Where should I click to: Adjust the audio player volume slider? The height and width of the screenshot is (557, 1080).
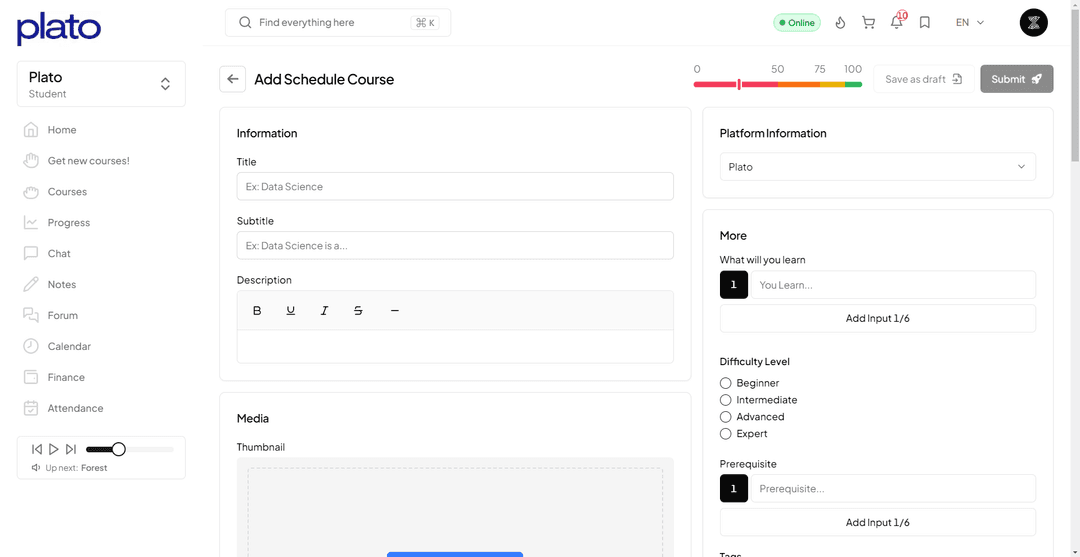[118, 450]
